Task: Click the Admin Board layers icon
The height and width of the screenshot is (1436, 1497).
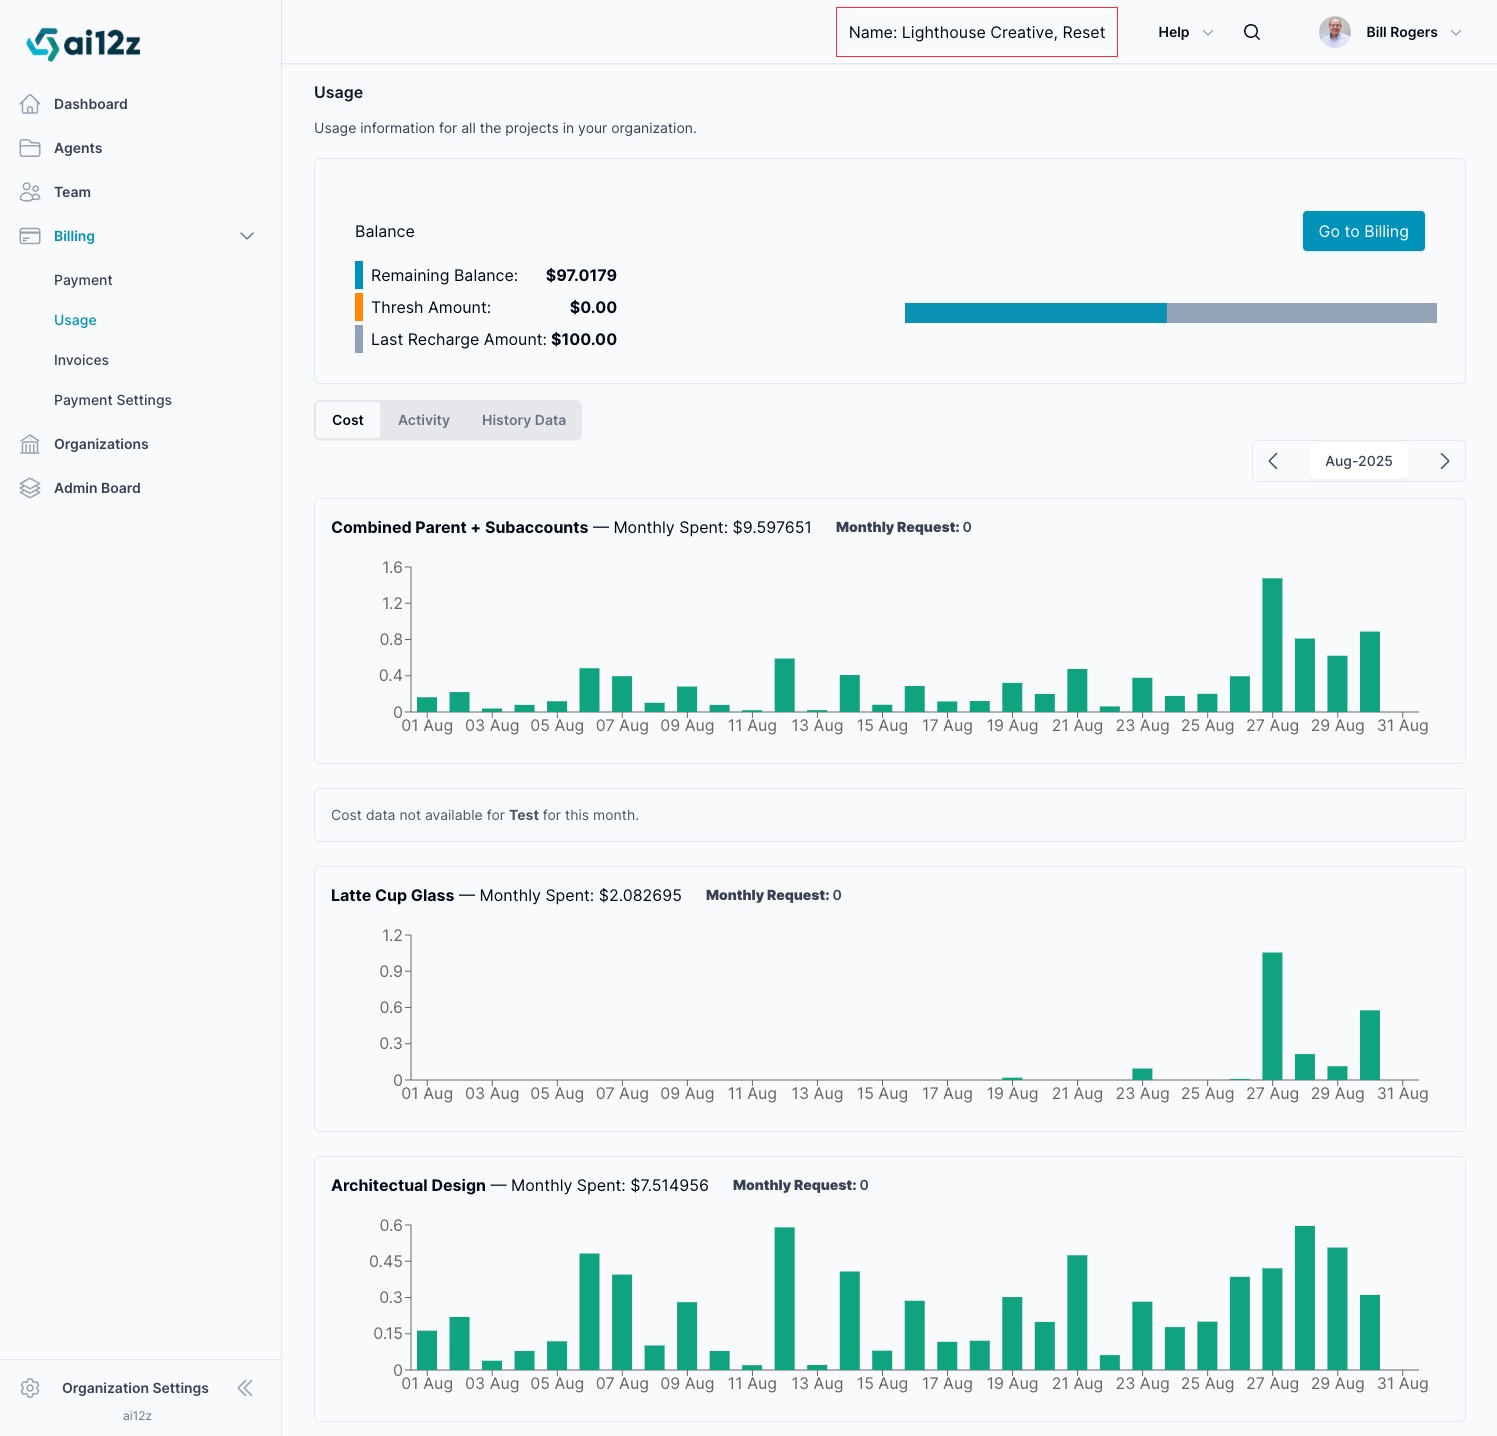Action: [30, 488]
